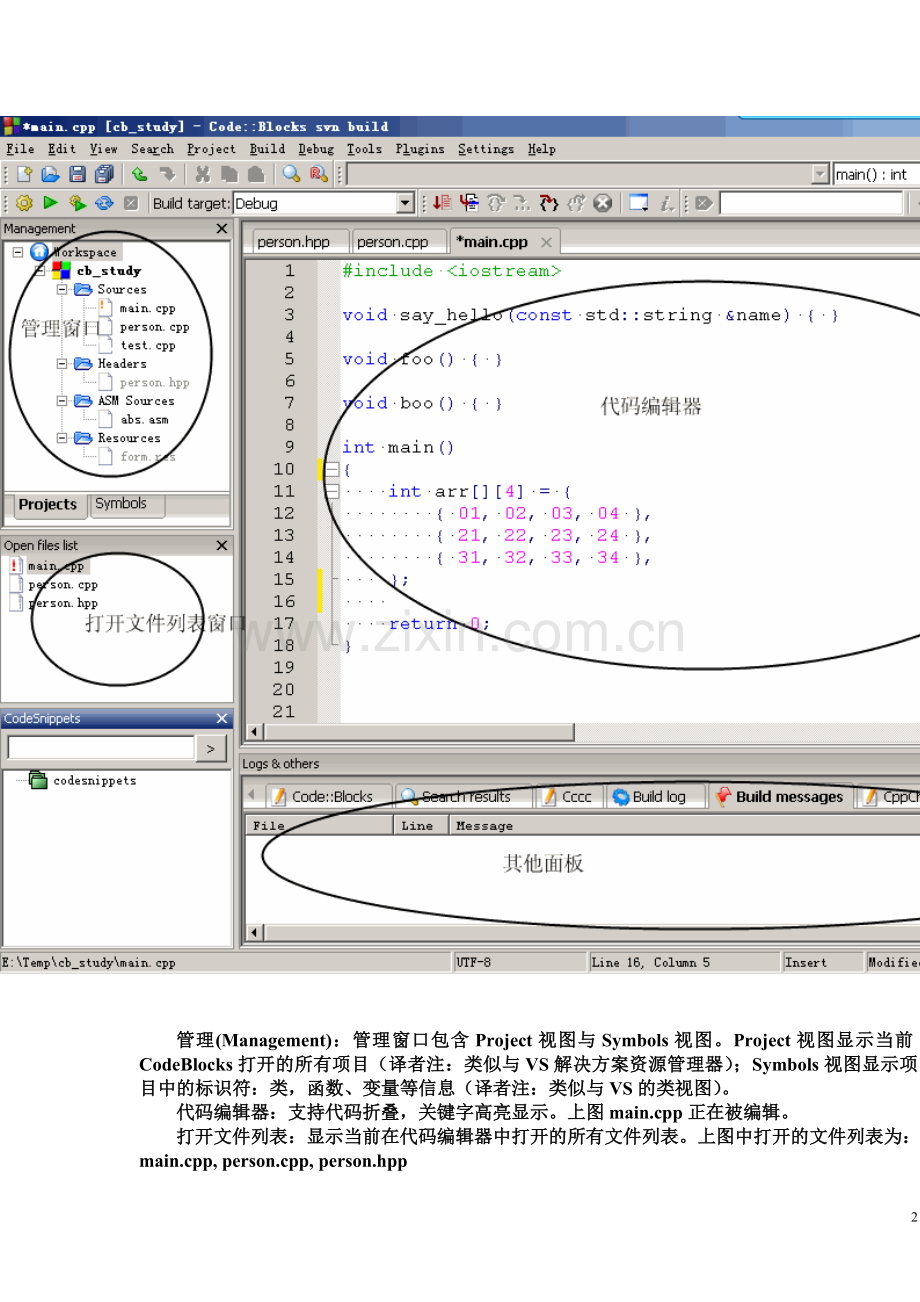
Task: Click the Open file folder icon
Action: (50, 174)
